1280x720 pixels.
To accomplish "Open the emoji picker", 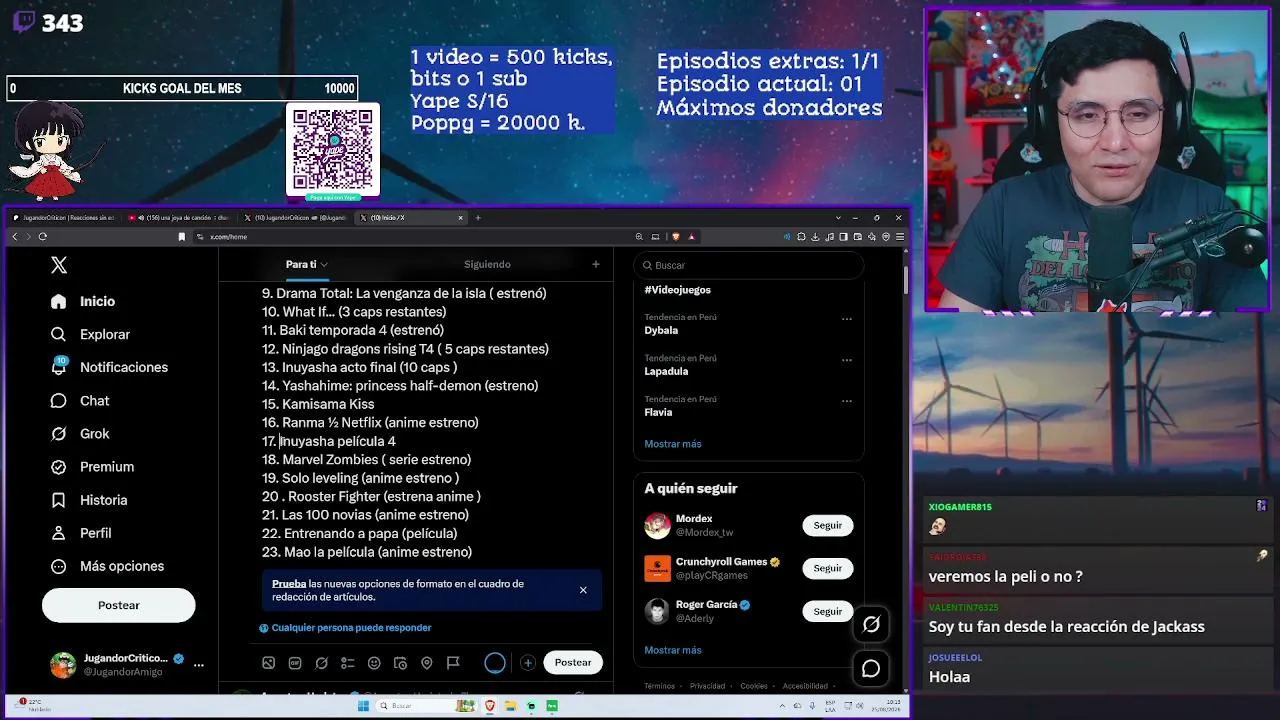I will 374,663.
